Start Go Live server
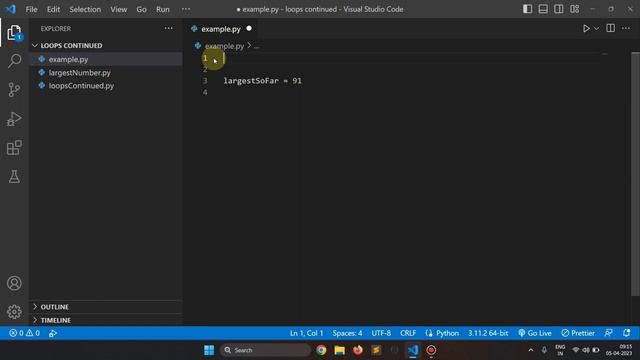The width and height of the screenshot is (640, 360). tap(535, 333)
